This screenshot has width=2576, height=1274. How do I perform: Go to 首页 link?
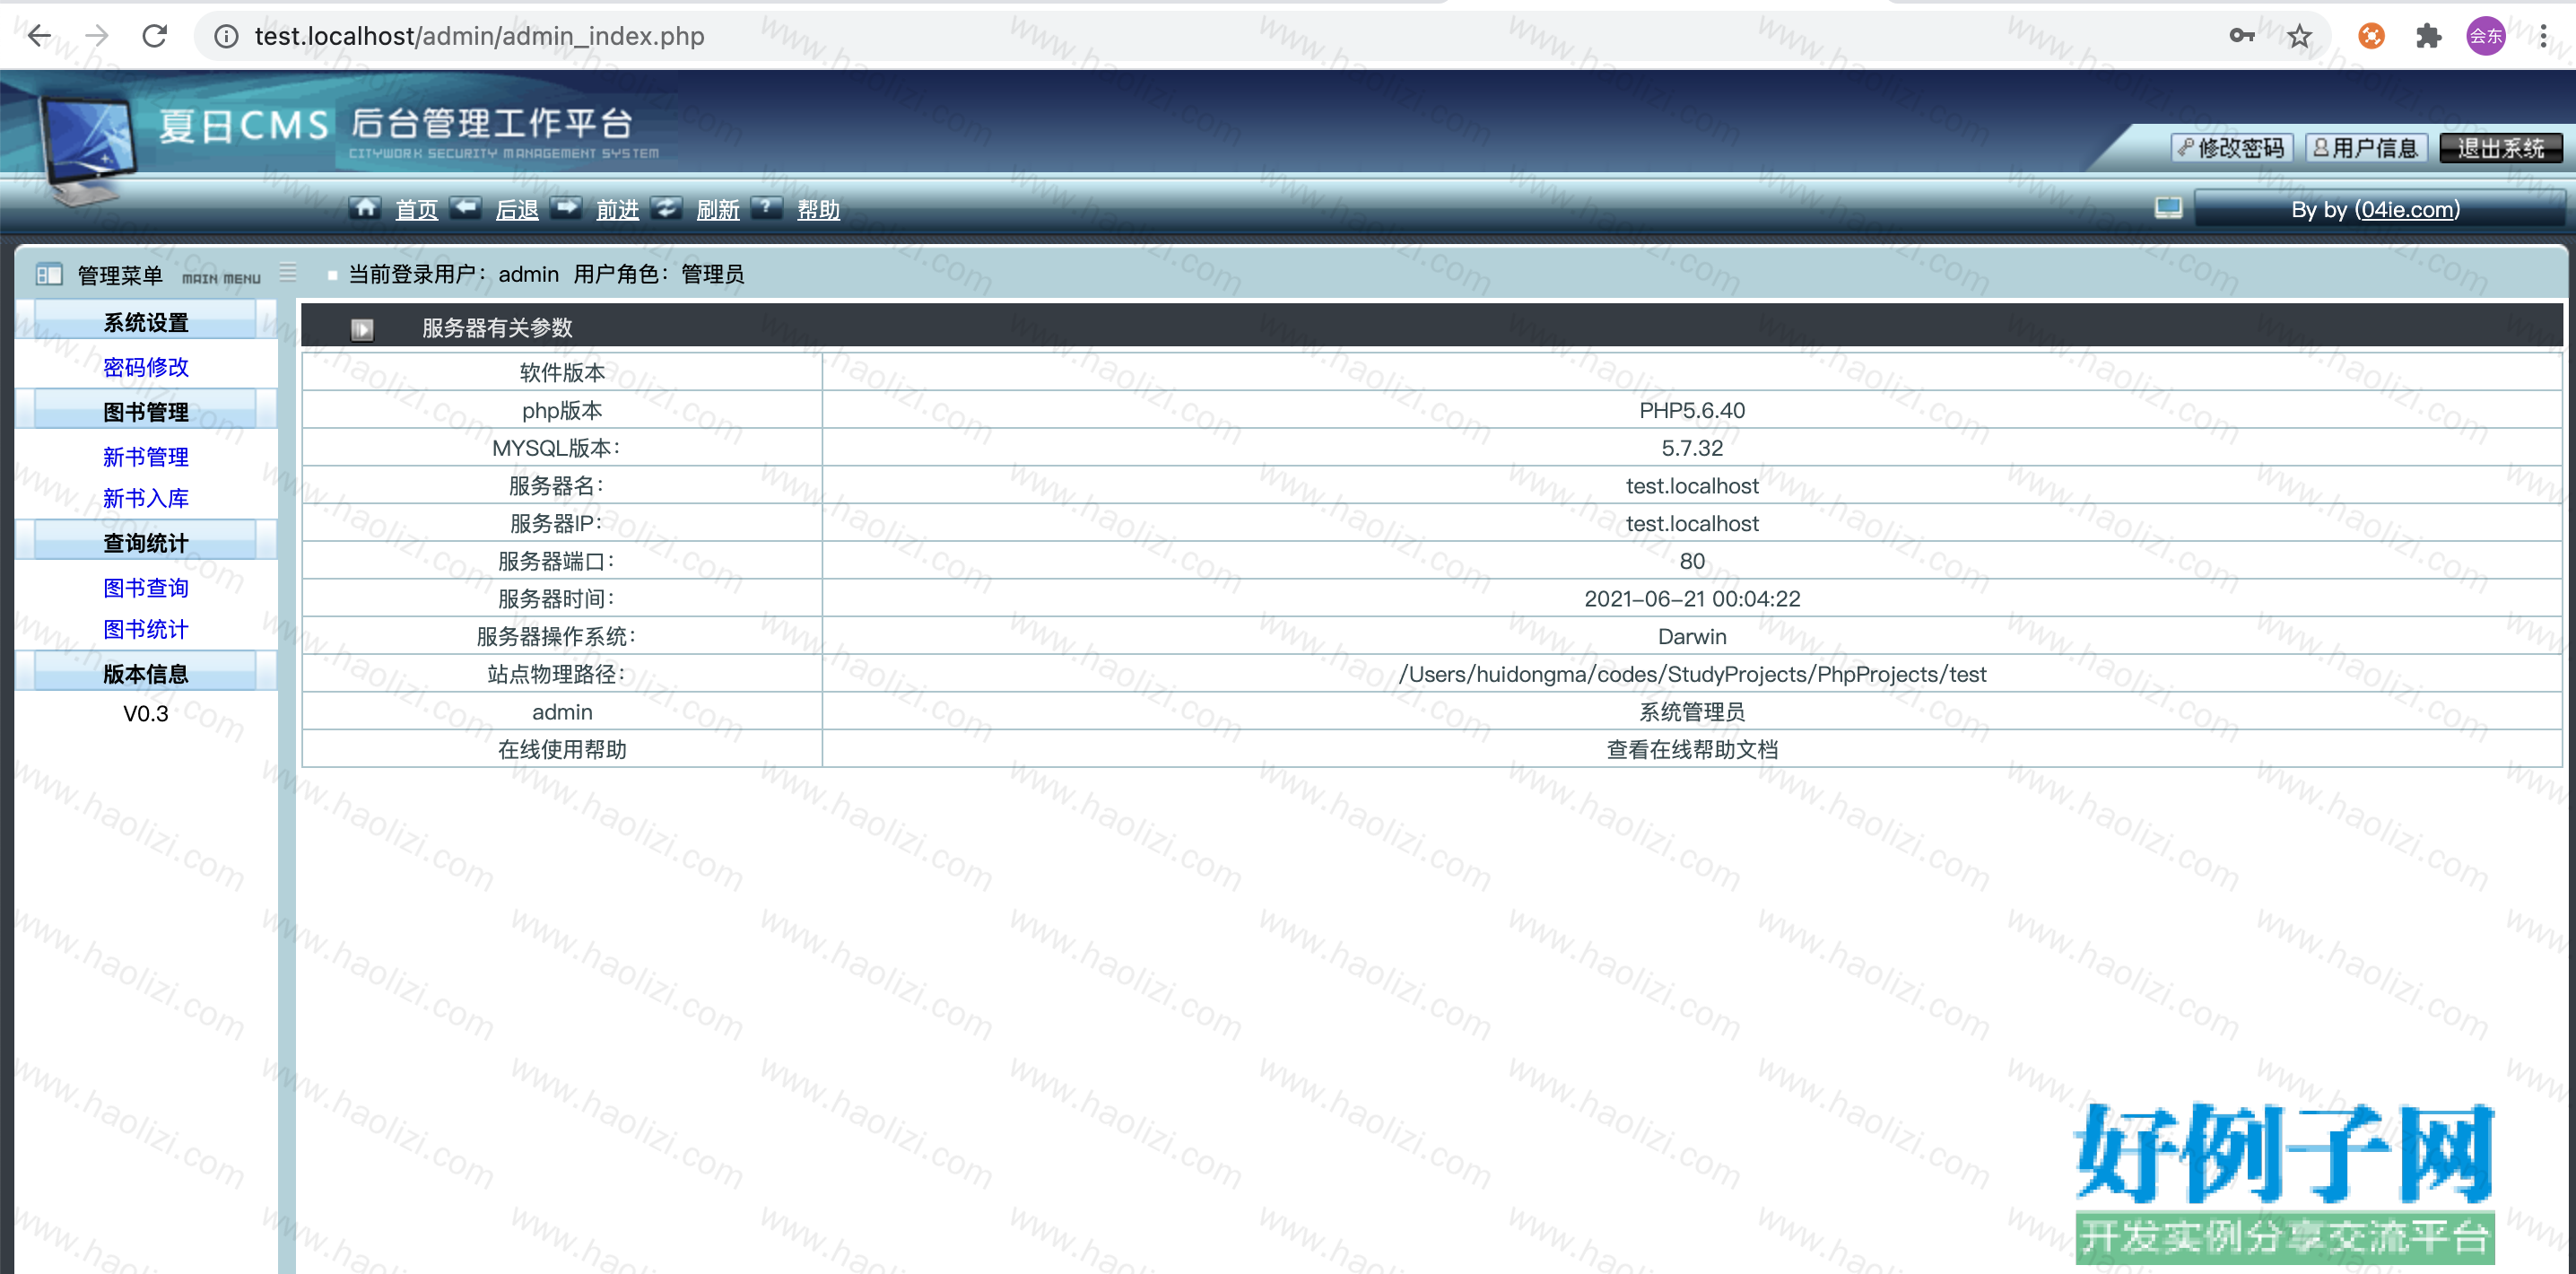416,209
